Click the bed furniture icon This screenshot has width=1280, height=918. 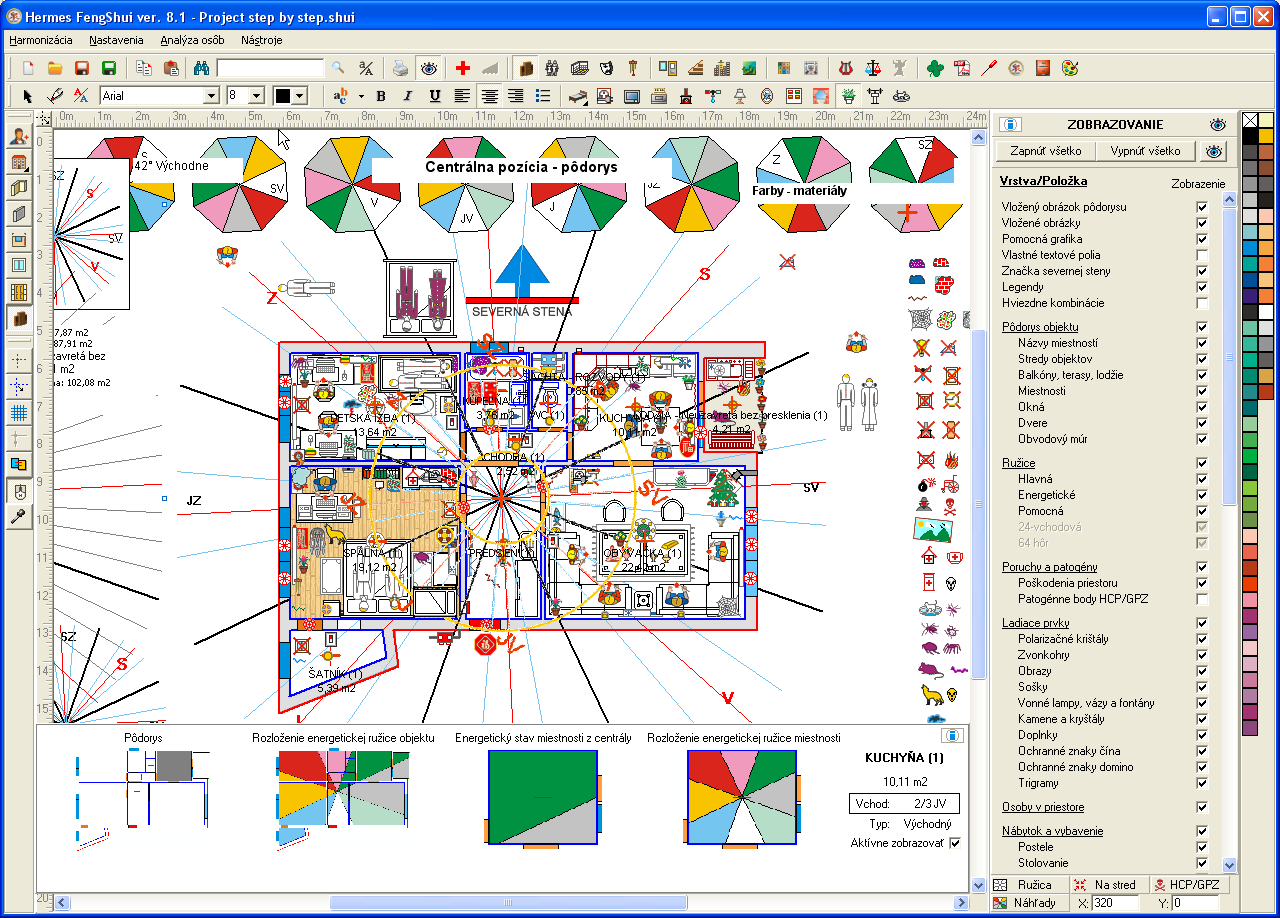coord(577,96)
